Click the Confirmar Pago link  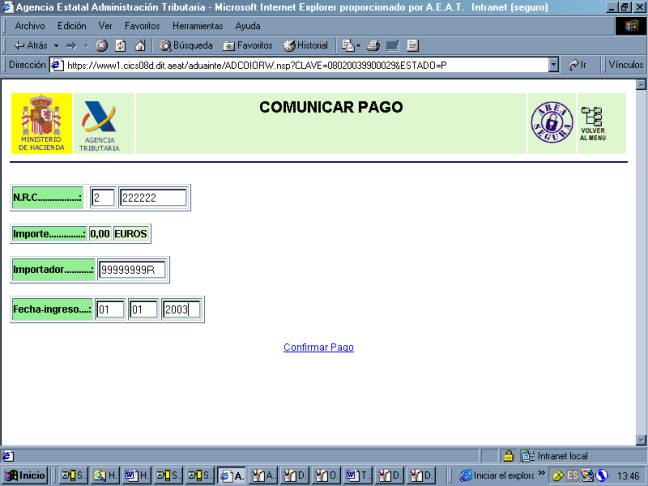(x=318, y=347)
